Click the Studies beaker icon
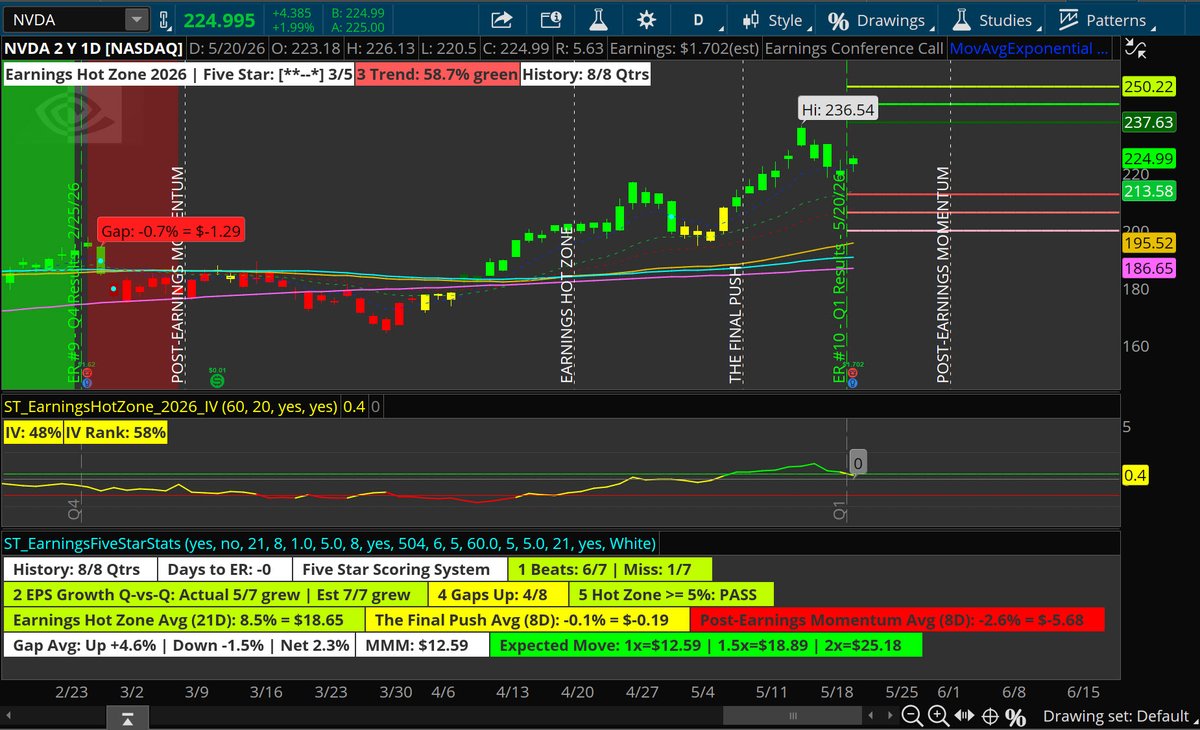This screenshot has width=1200, height=730. point(962,20)
